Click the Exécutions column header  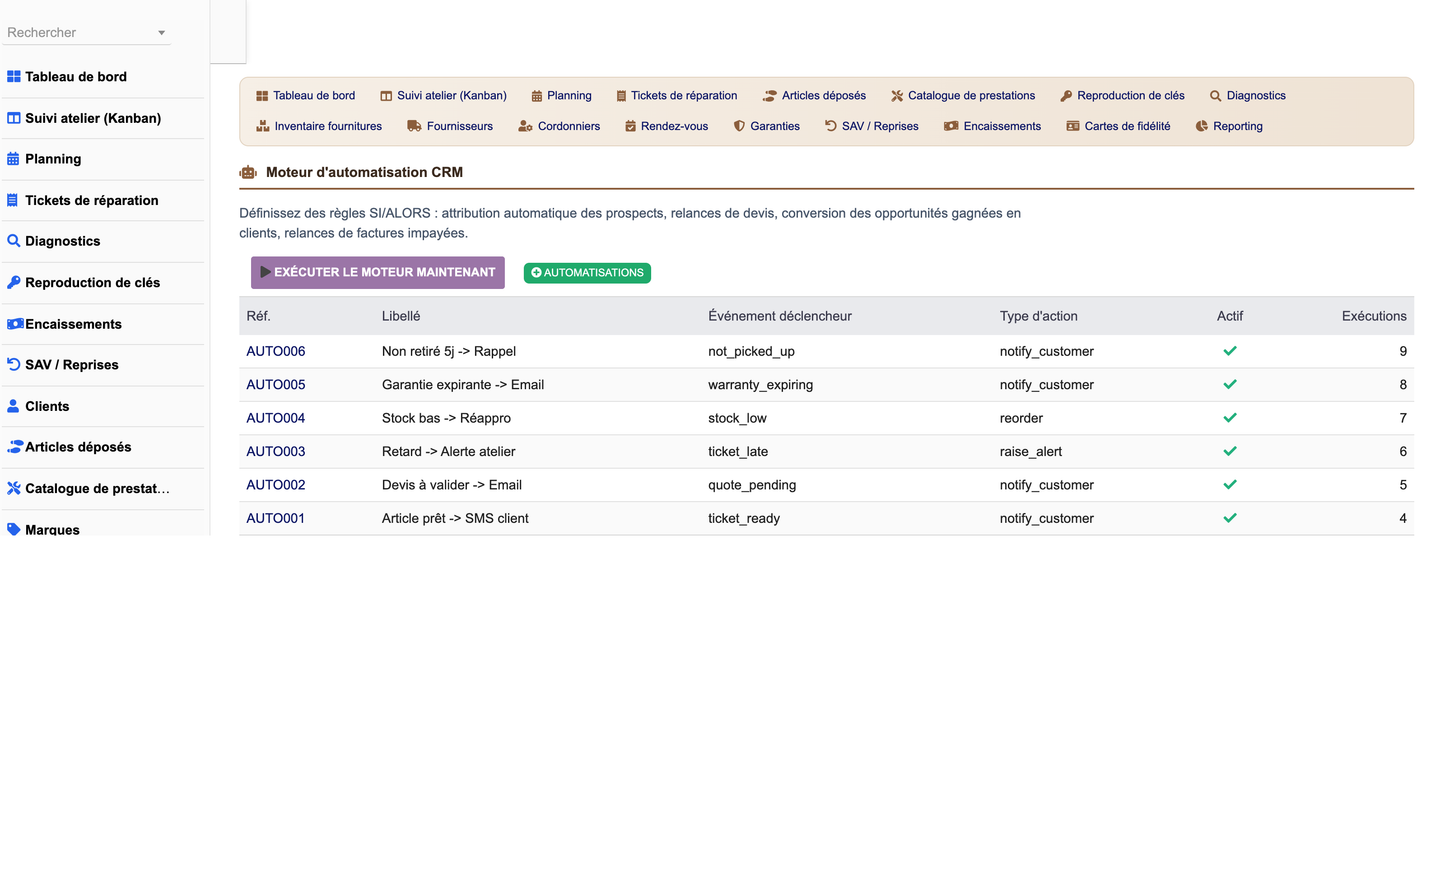pos(1374,316)
